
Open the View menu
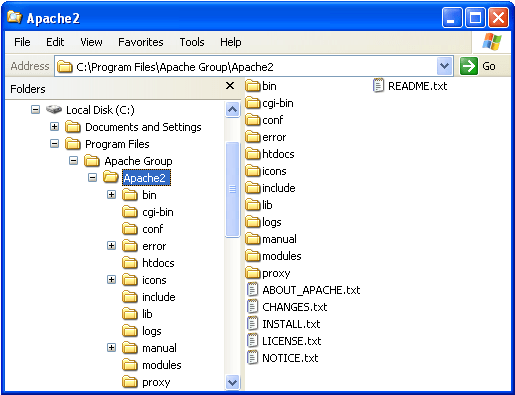(91, 42)
